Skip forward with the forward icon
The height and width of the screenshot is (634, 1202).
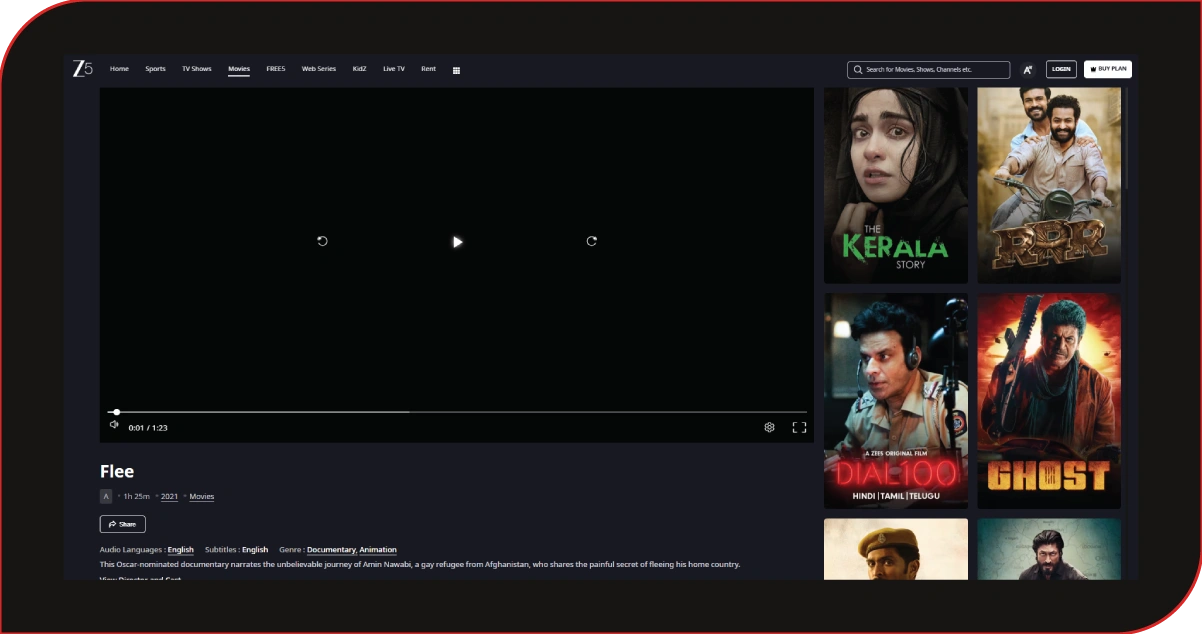(x=592, y=241)
